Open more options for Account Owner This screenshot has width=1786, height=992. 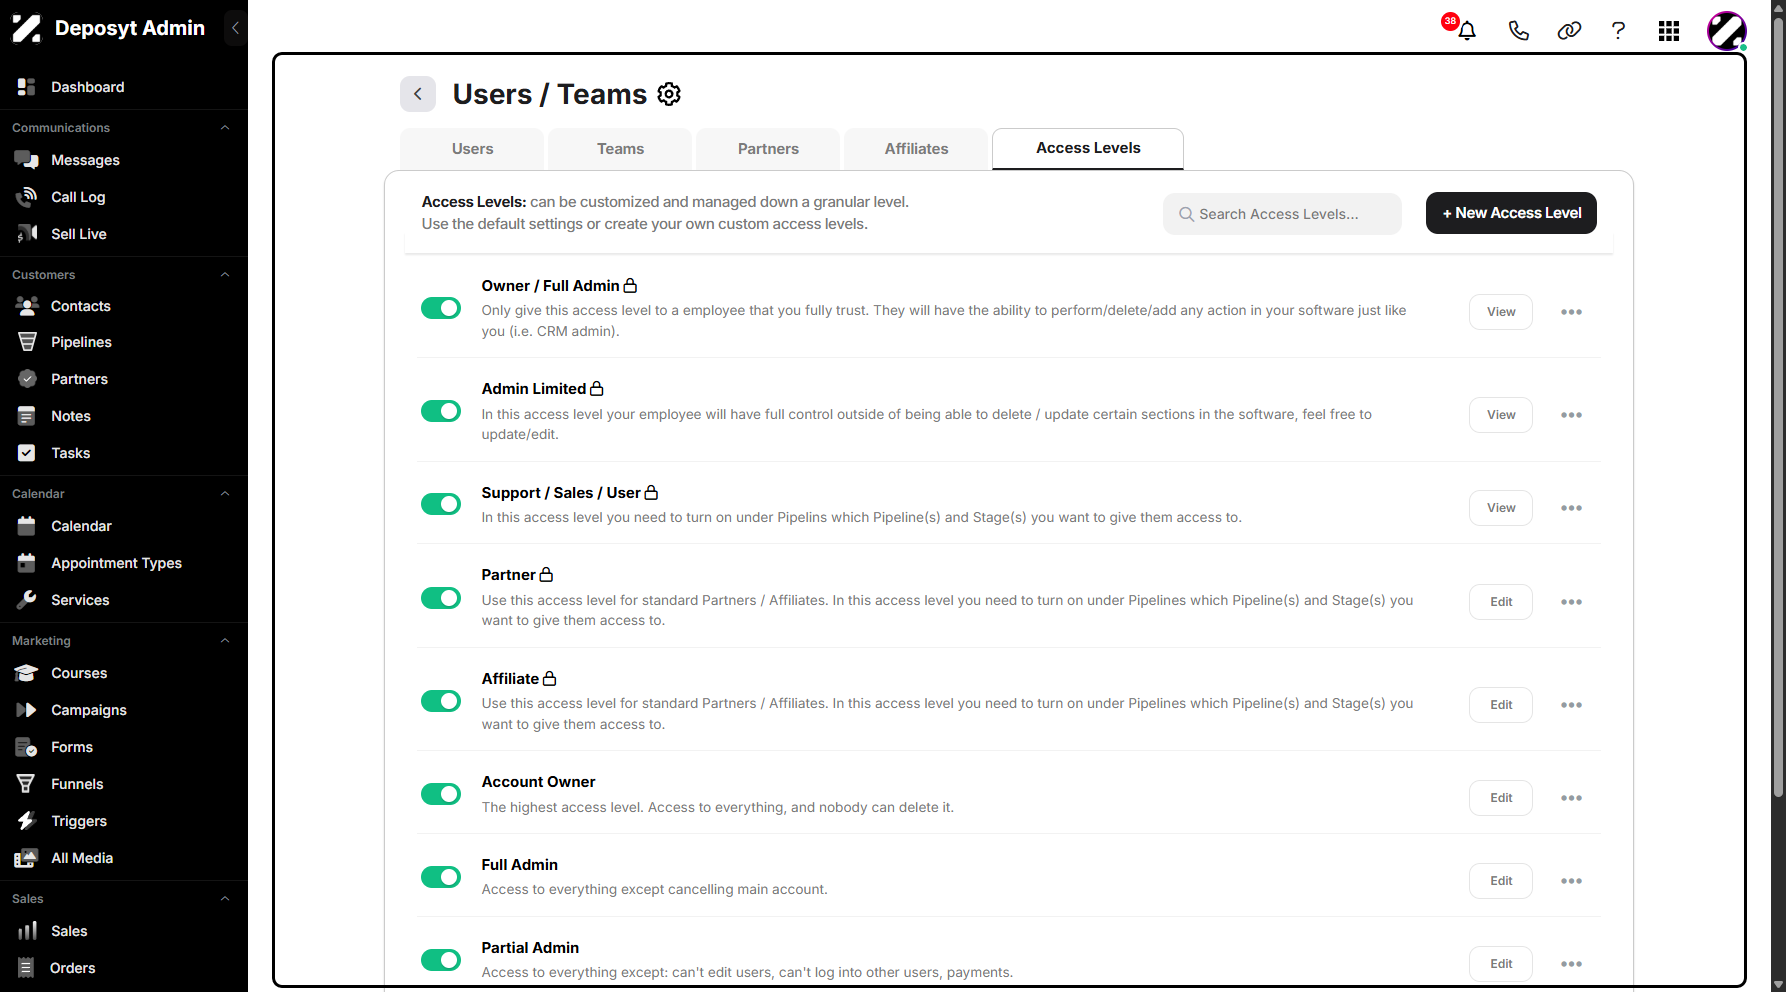(1571, 798)
